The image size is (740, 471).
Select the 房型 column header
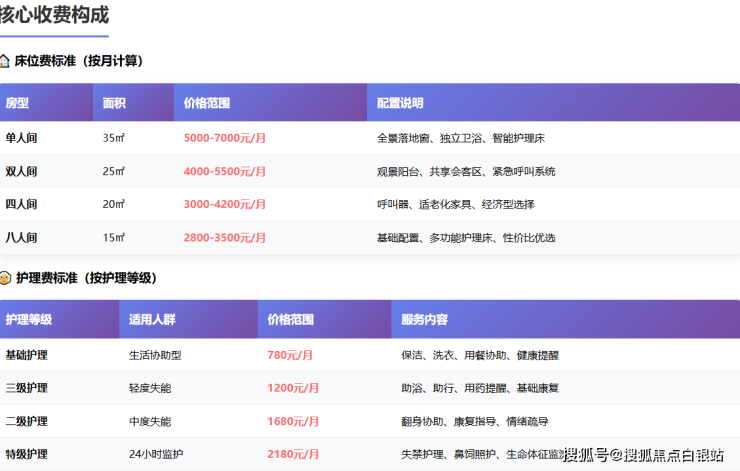[x=17, y=103]
